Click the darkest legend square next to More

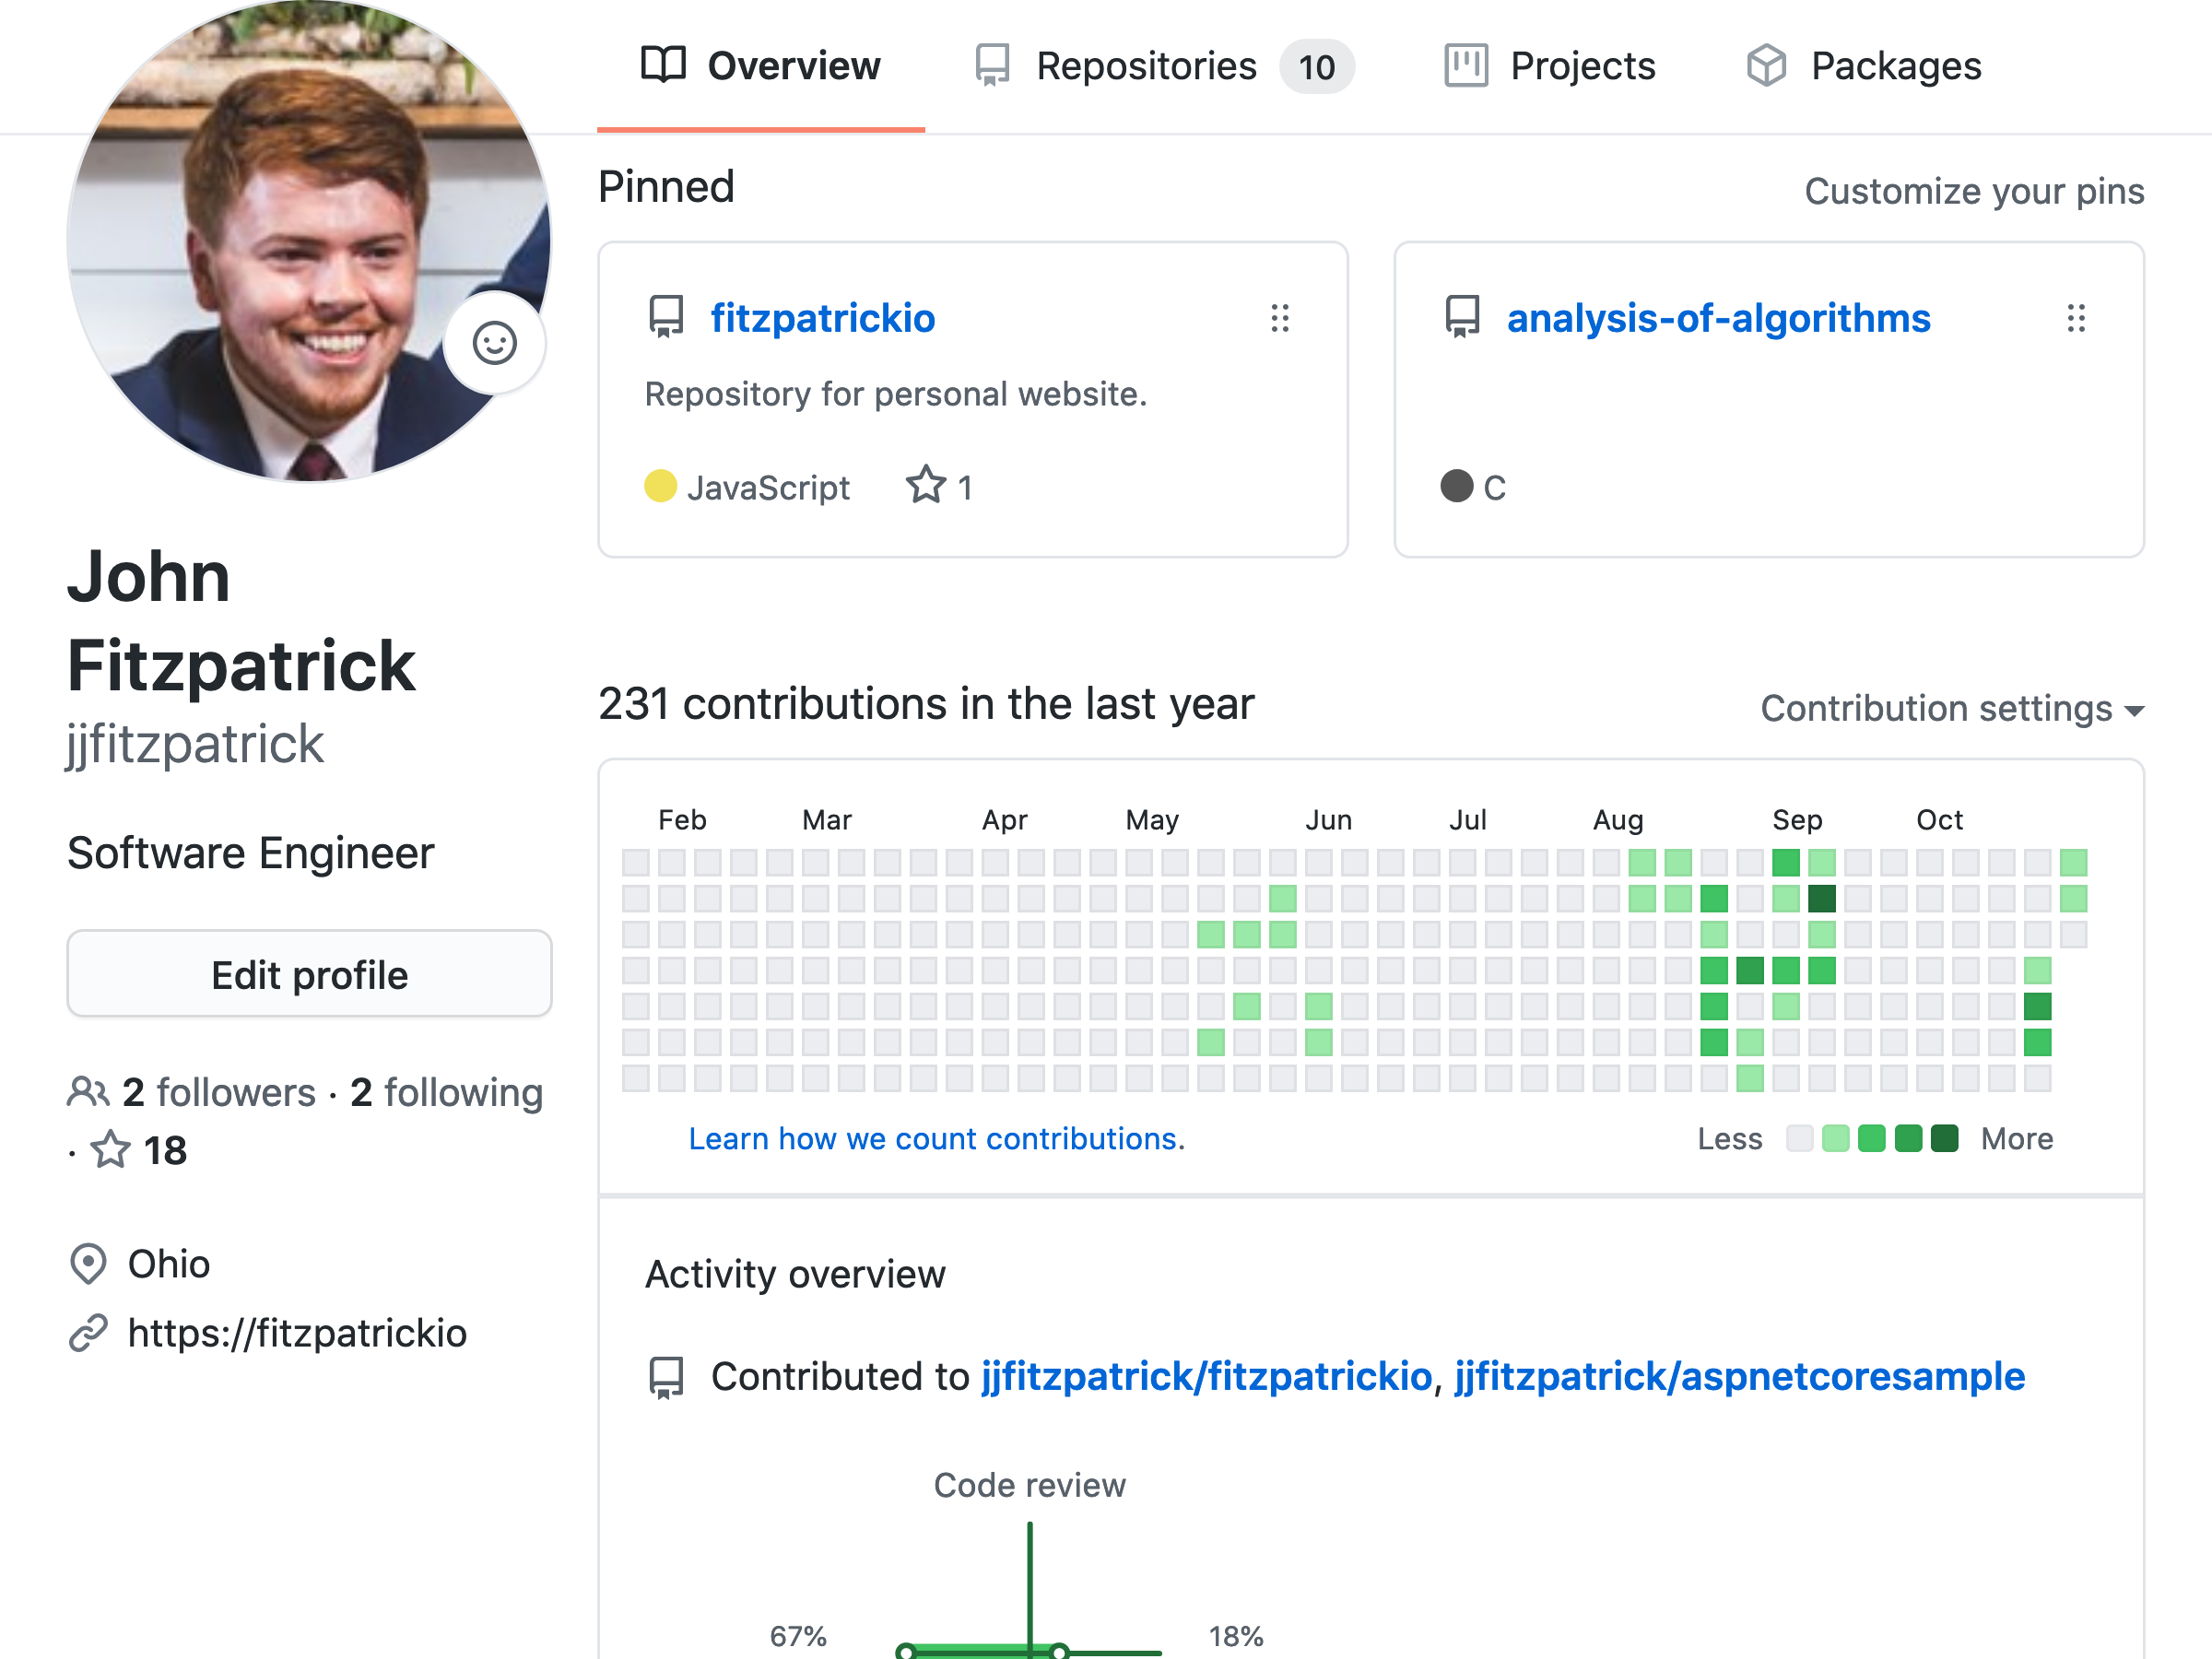[x=1944, y=1139]
